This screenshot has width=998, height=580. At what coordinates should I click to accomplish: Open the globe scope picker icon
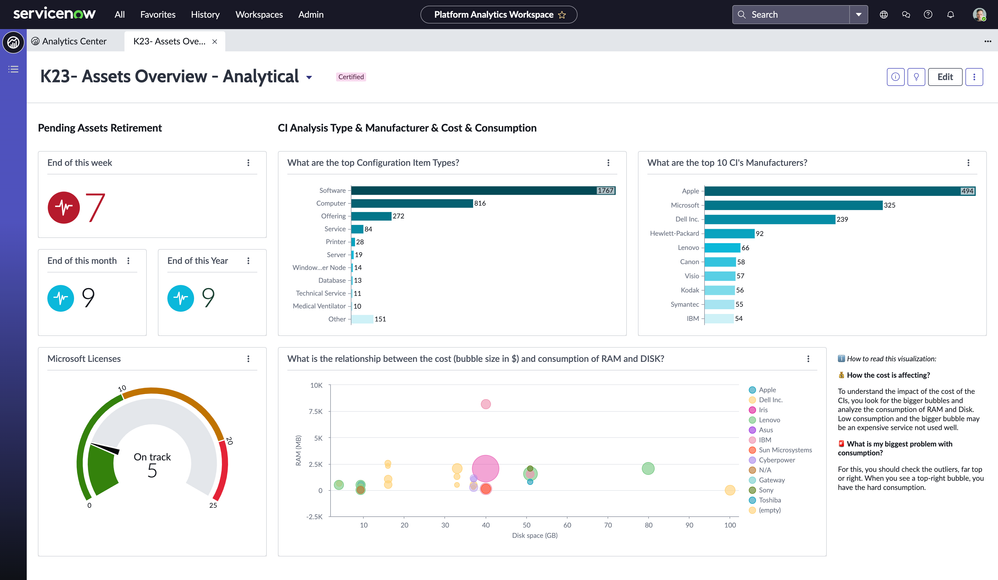[x=883, y=15]
